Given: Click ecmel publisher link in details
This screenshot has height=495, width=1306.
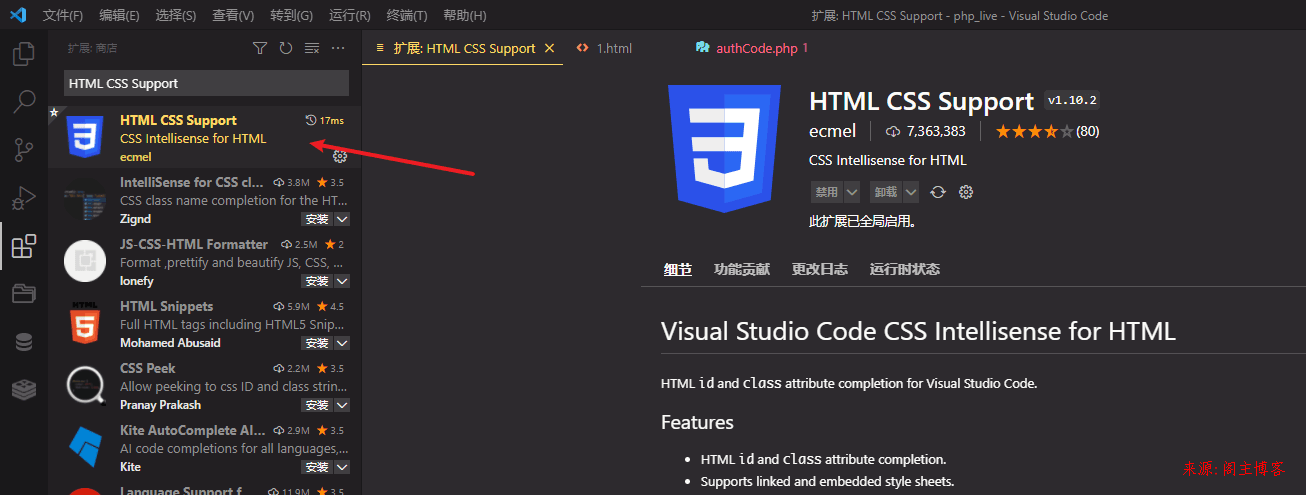Looking at the screenshot, I should point(832,131).
